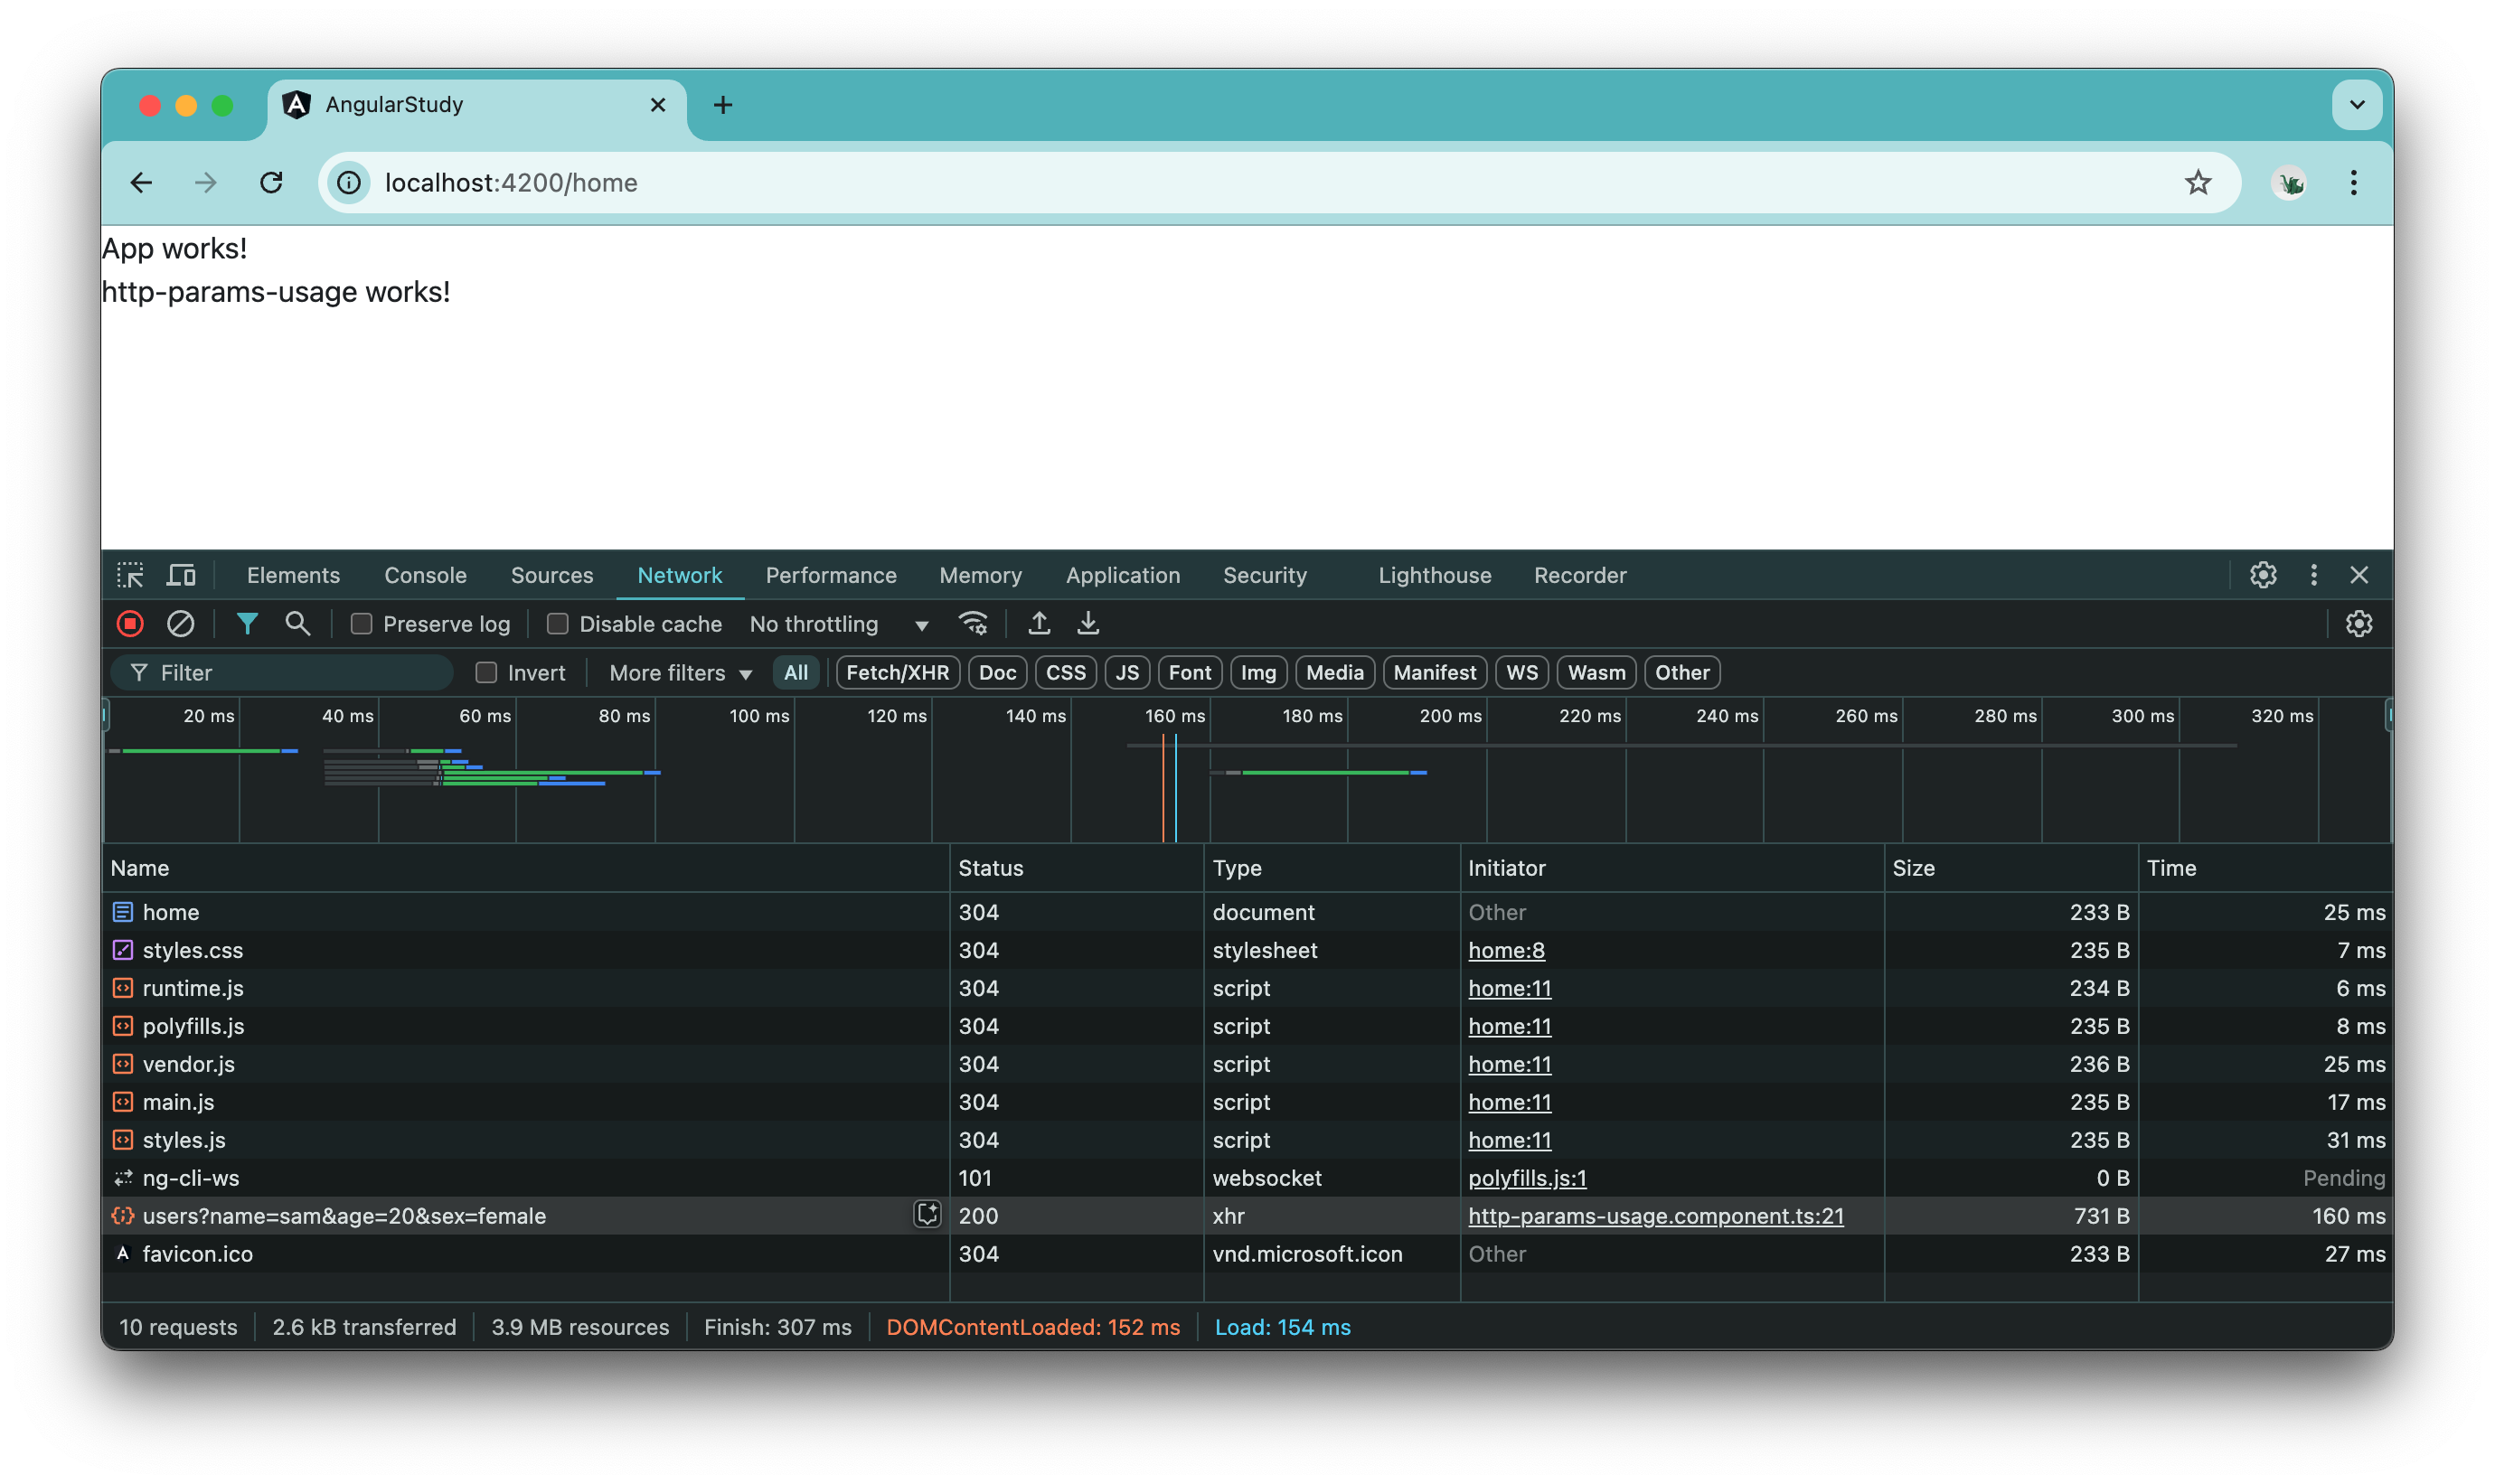Filter requests by Media type
The image size is (2495, 1484).
1335,673
